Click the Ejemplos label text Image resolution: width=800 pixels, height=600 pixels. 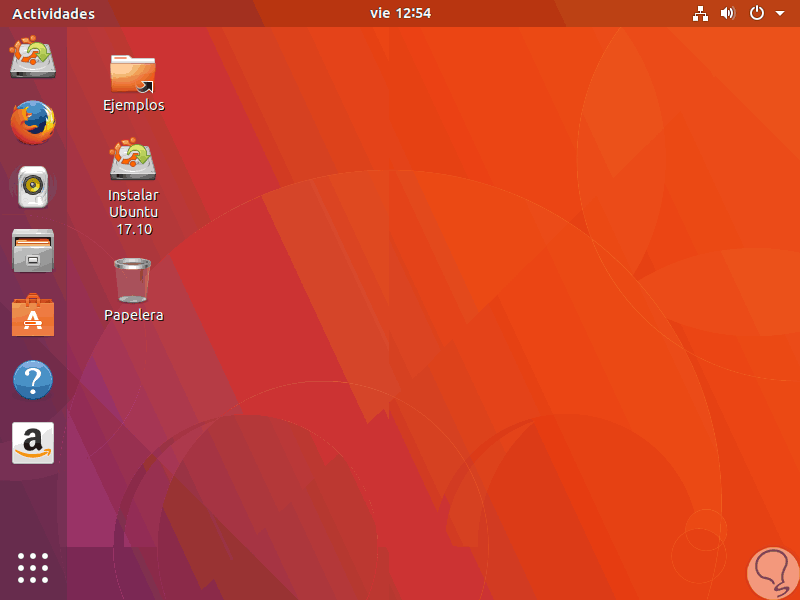pos(134,106)
